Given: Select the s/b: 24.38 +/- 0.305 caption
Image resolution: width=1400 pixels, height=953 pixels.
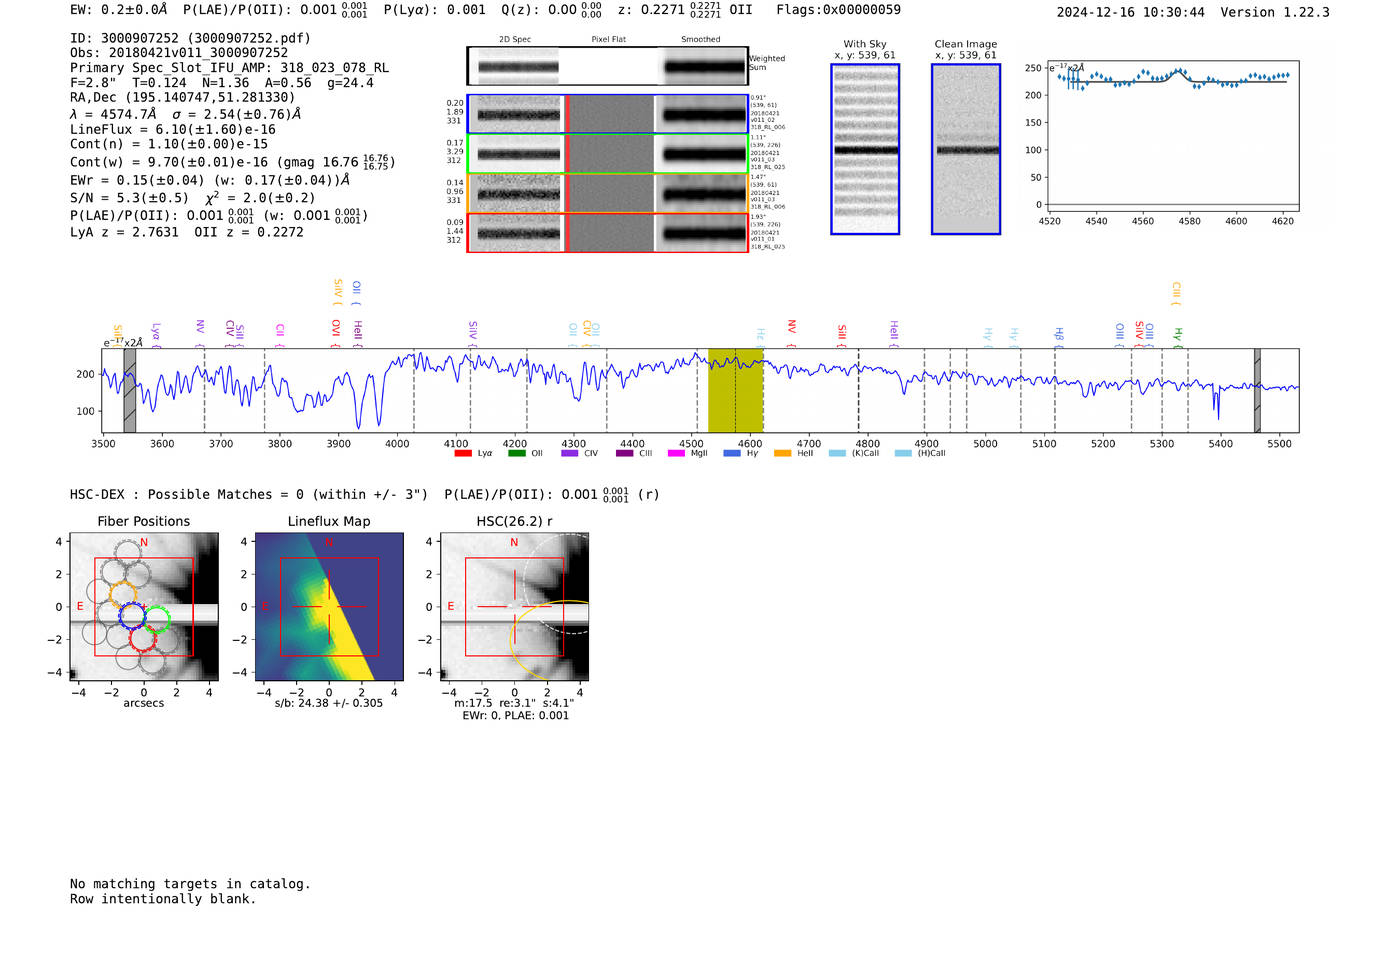Looking at the screenshot, I should pyautogui.click(x=329, y=703).
